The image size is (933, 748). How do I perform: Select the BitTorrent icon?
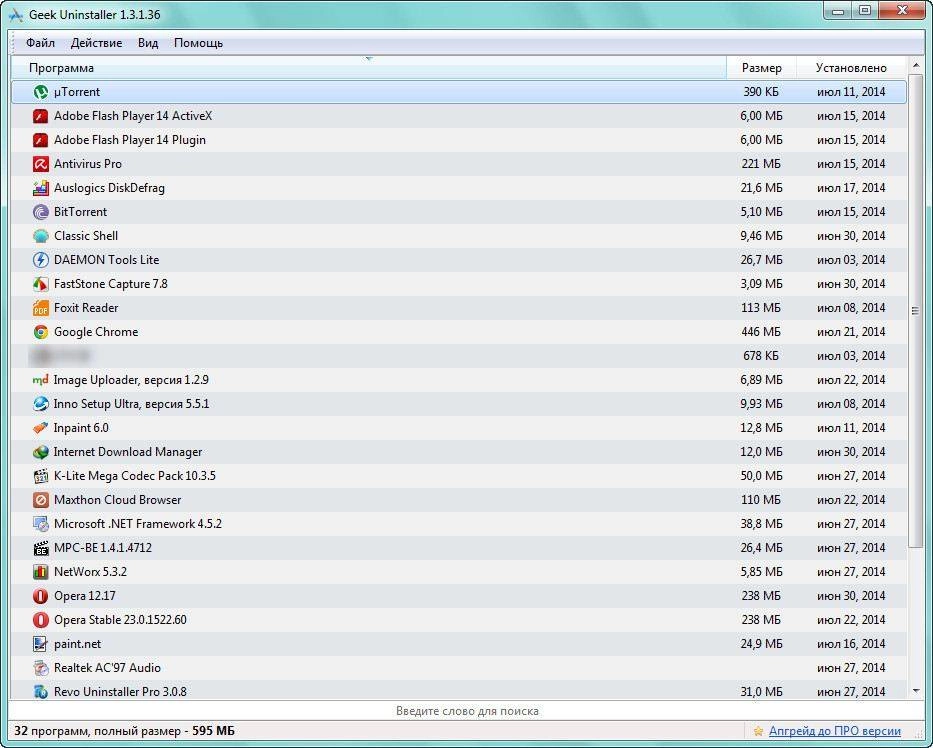click(x=40, y=212)
